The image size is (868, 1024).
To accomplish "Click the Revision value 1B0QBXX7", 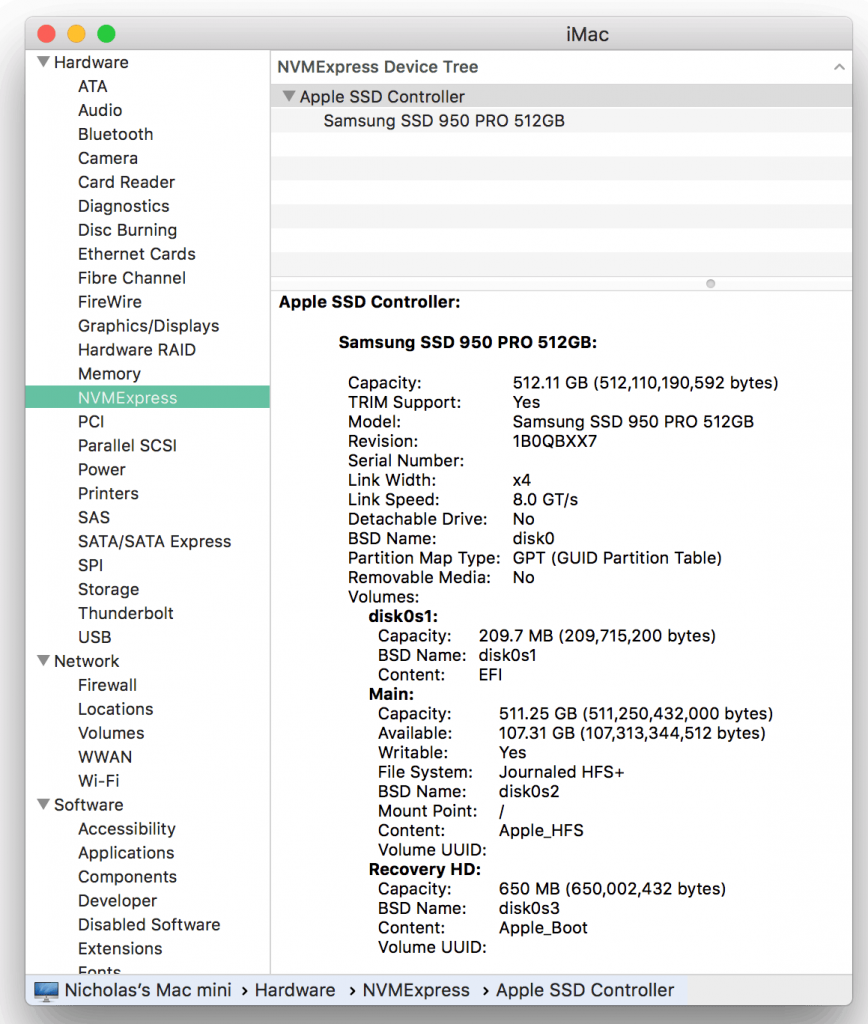I will (x=555, y=441).
